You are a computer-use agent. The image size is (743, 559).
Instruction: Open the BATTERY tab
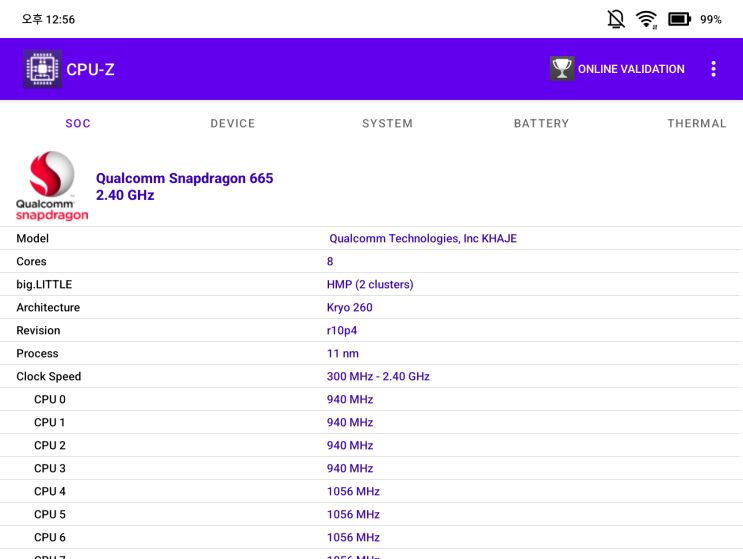coord(541,124)
